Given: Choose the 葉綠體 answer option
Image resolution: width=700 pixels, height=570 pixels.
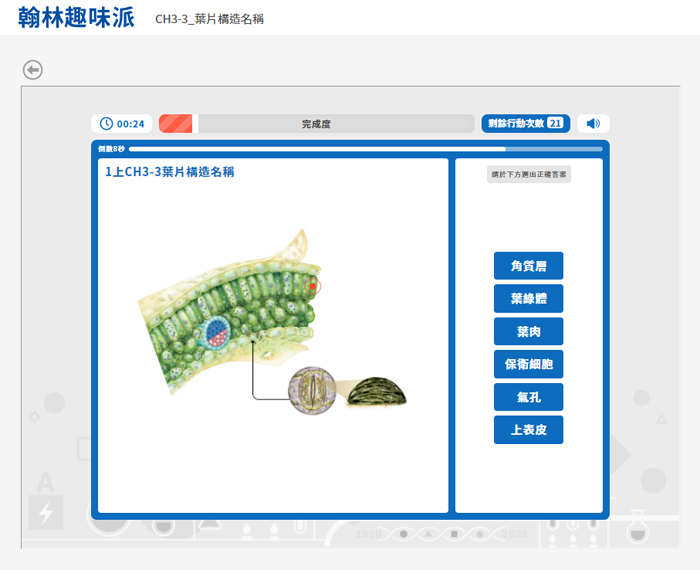Looking at the screenshot, I should click(528, 299).
